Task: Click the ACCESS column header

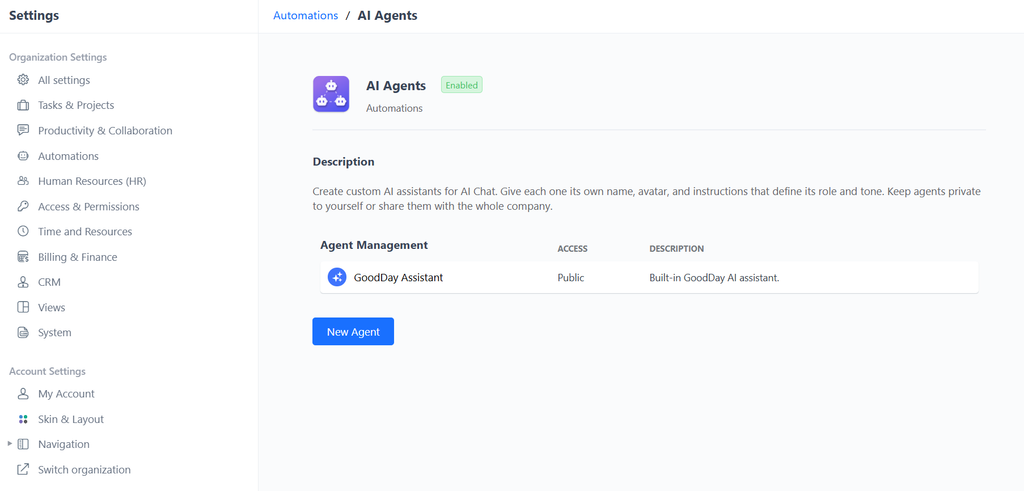Action: [x=572, y=249]
